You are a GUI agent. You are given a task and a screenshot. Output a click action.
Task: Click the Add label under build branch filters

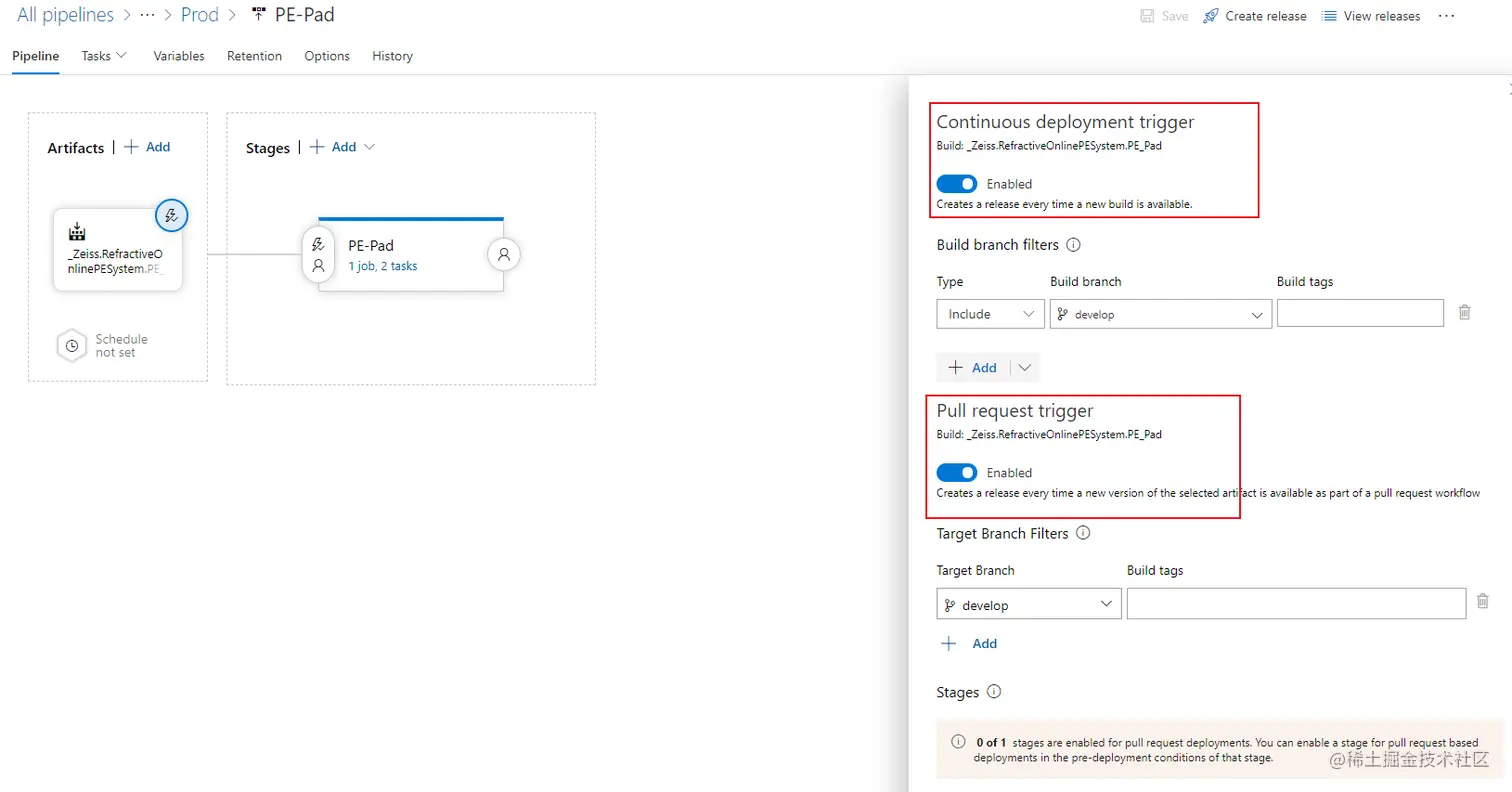click(x=984, y=368)
